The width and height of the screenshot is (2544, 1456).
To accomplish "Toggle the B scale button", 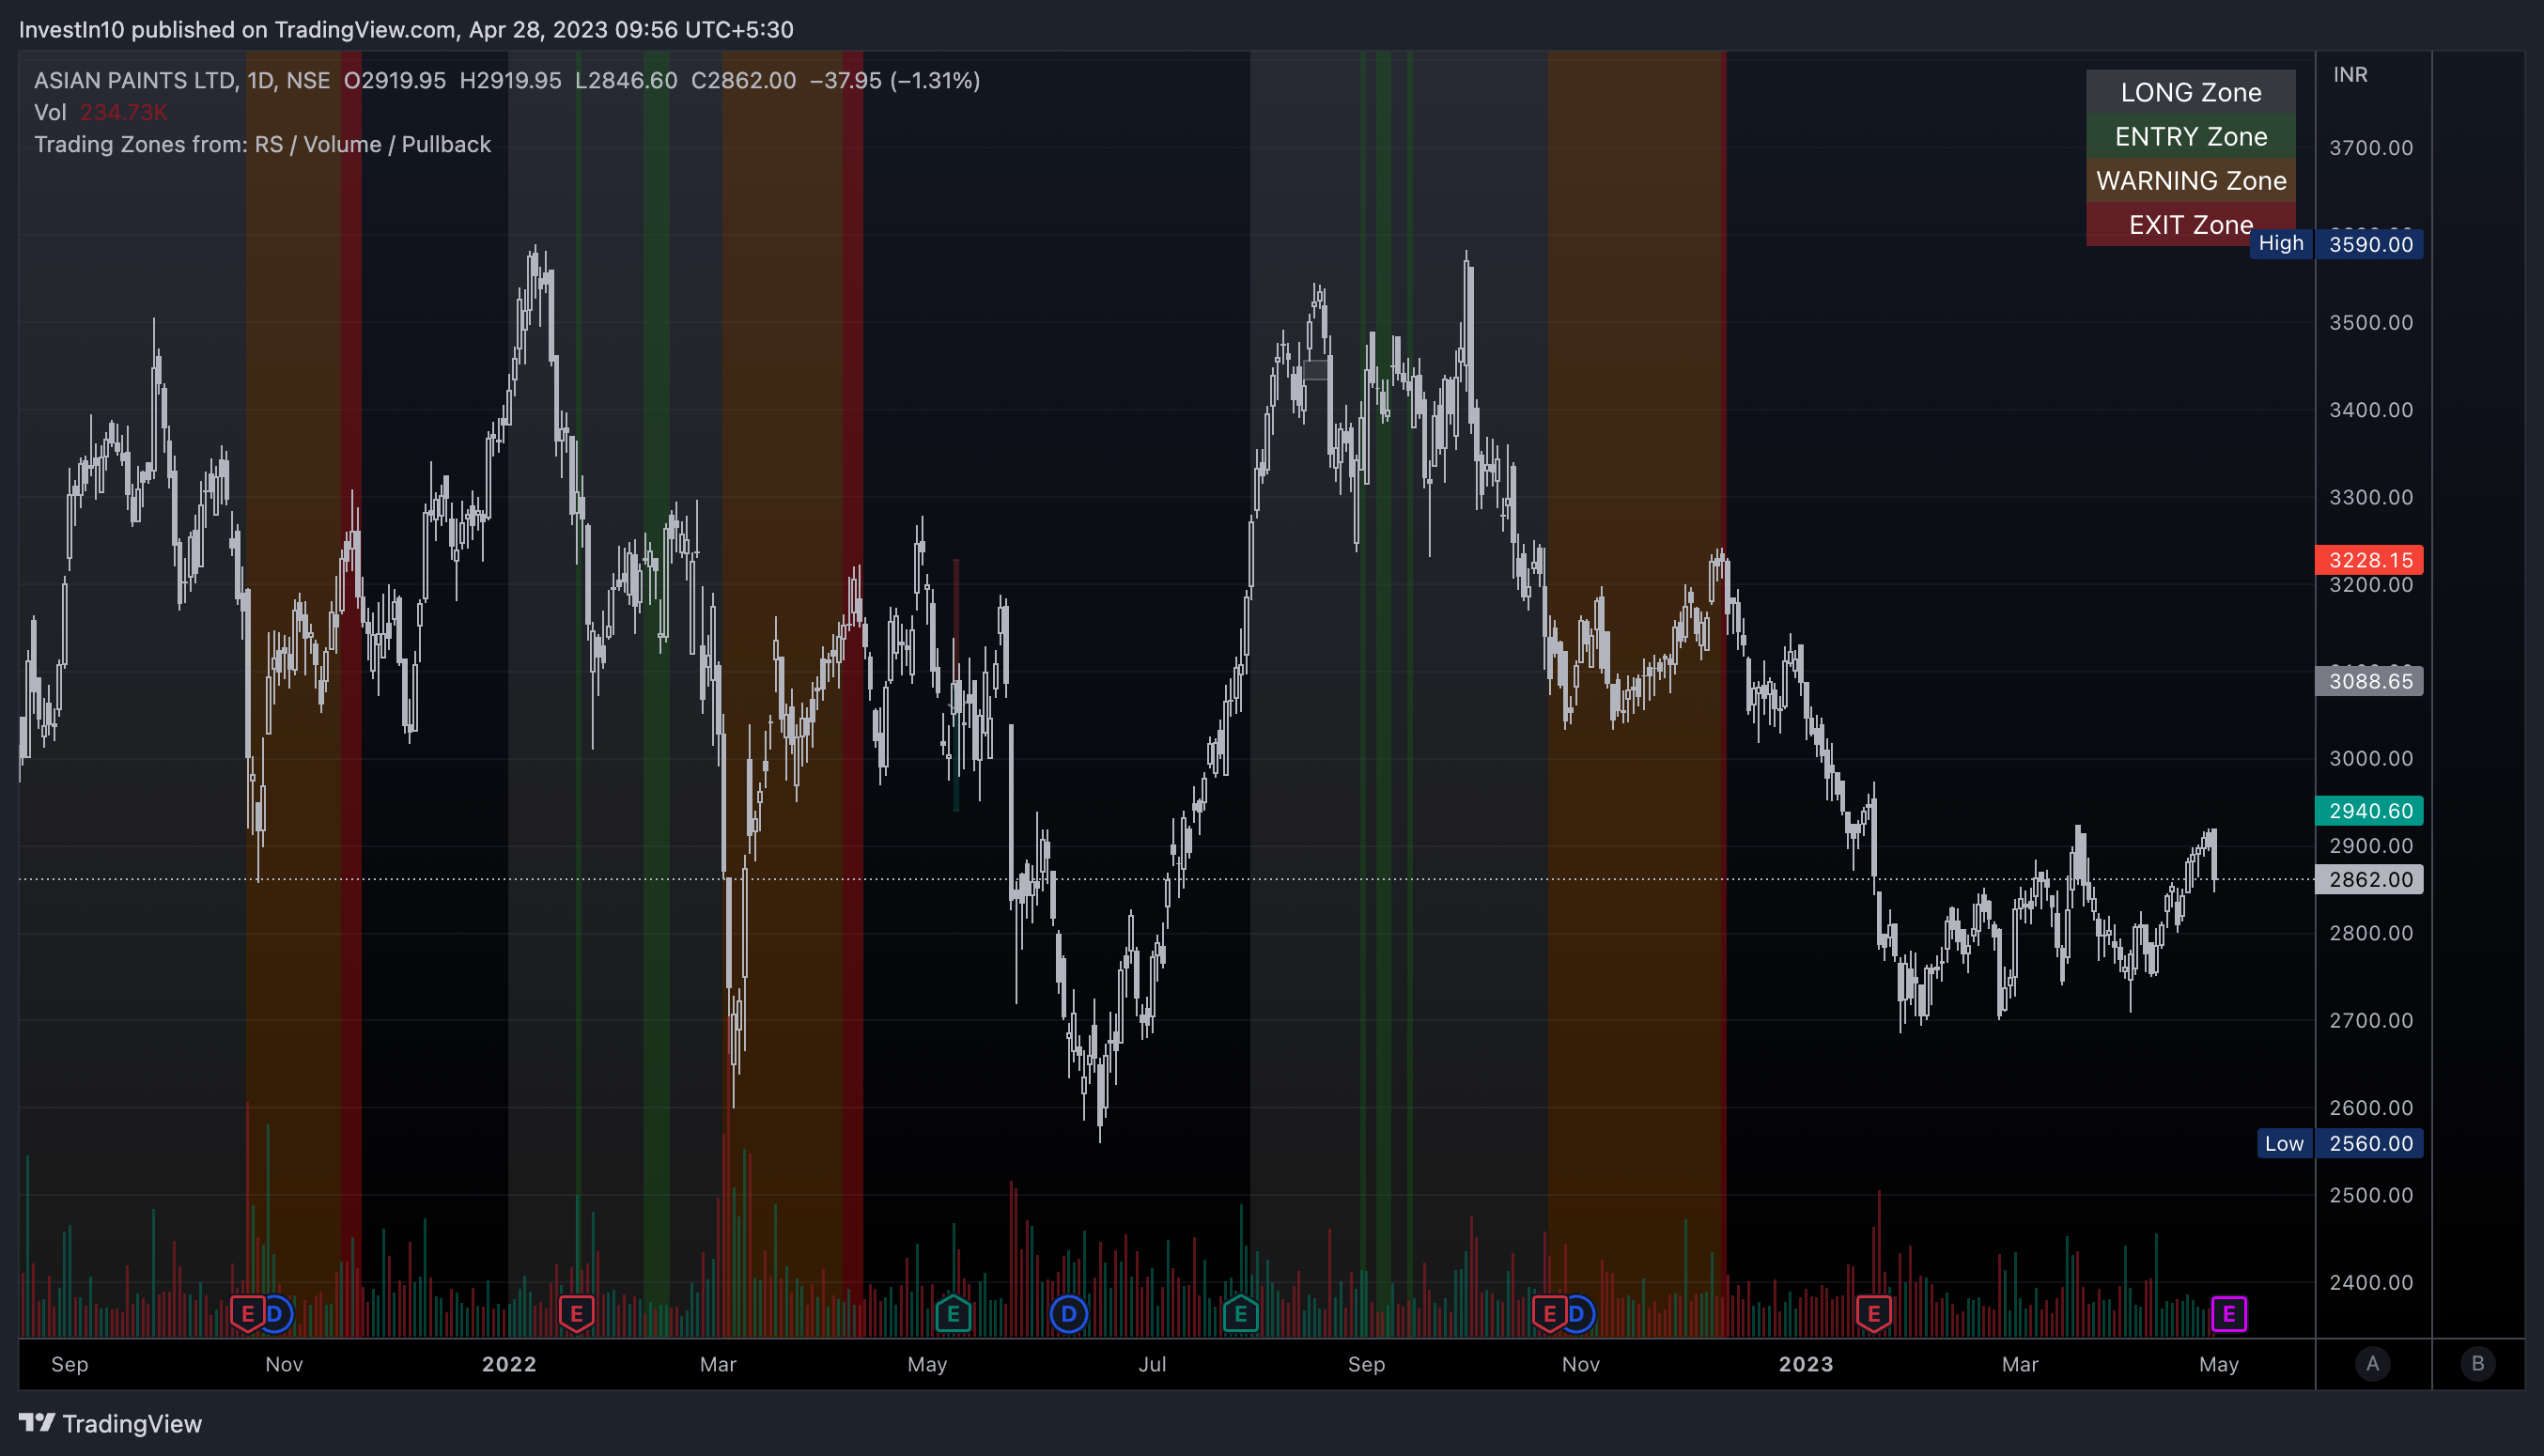I will tap(2478, 1364).
